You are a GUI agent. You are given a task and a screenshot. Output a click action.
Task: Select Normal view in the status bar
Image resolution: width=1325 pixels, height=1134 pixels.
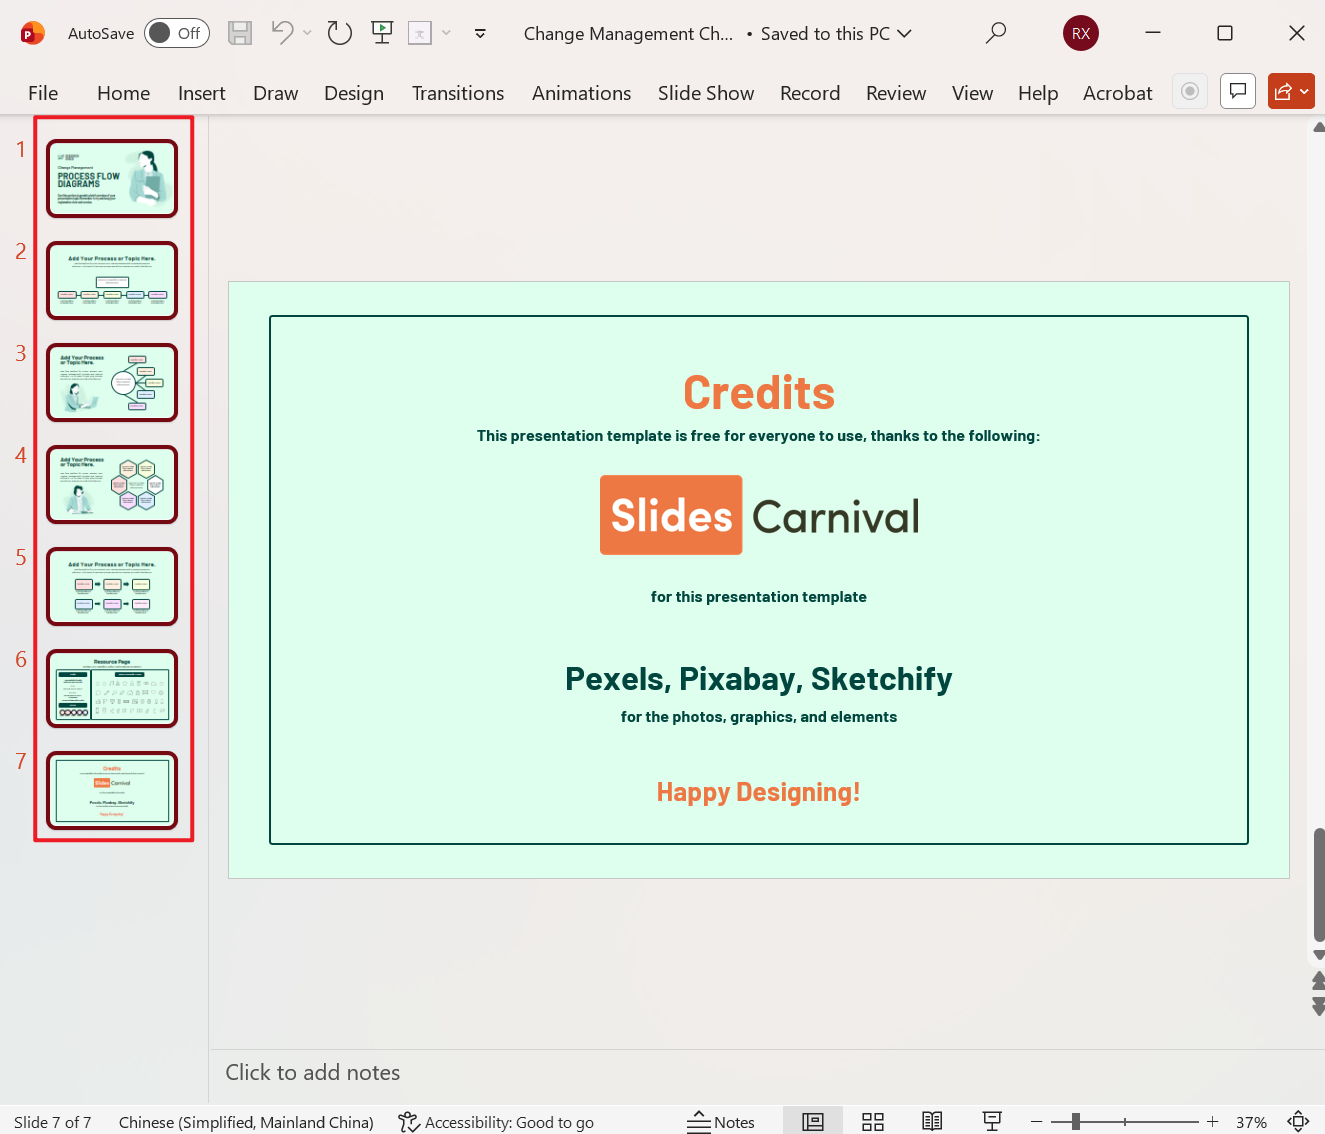tap(812, 1120)
